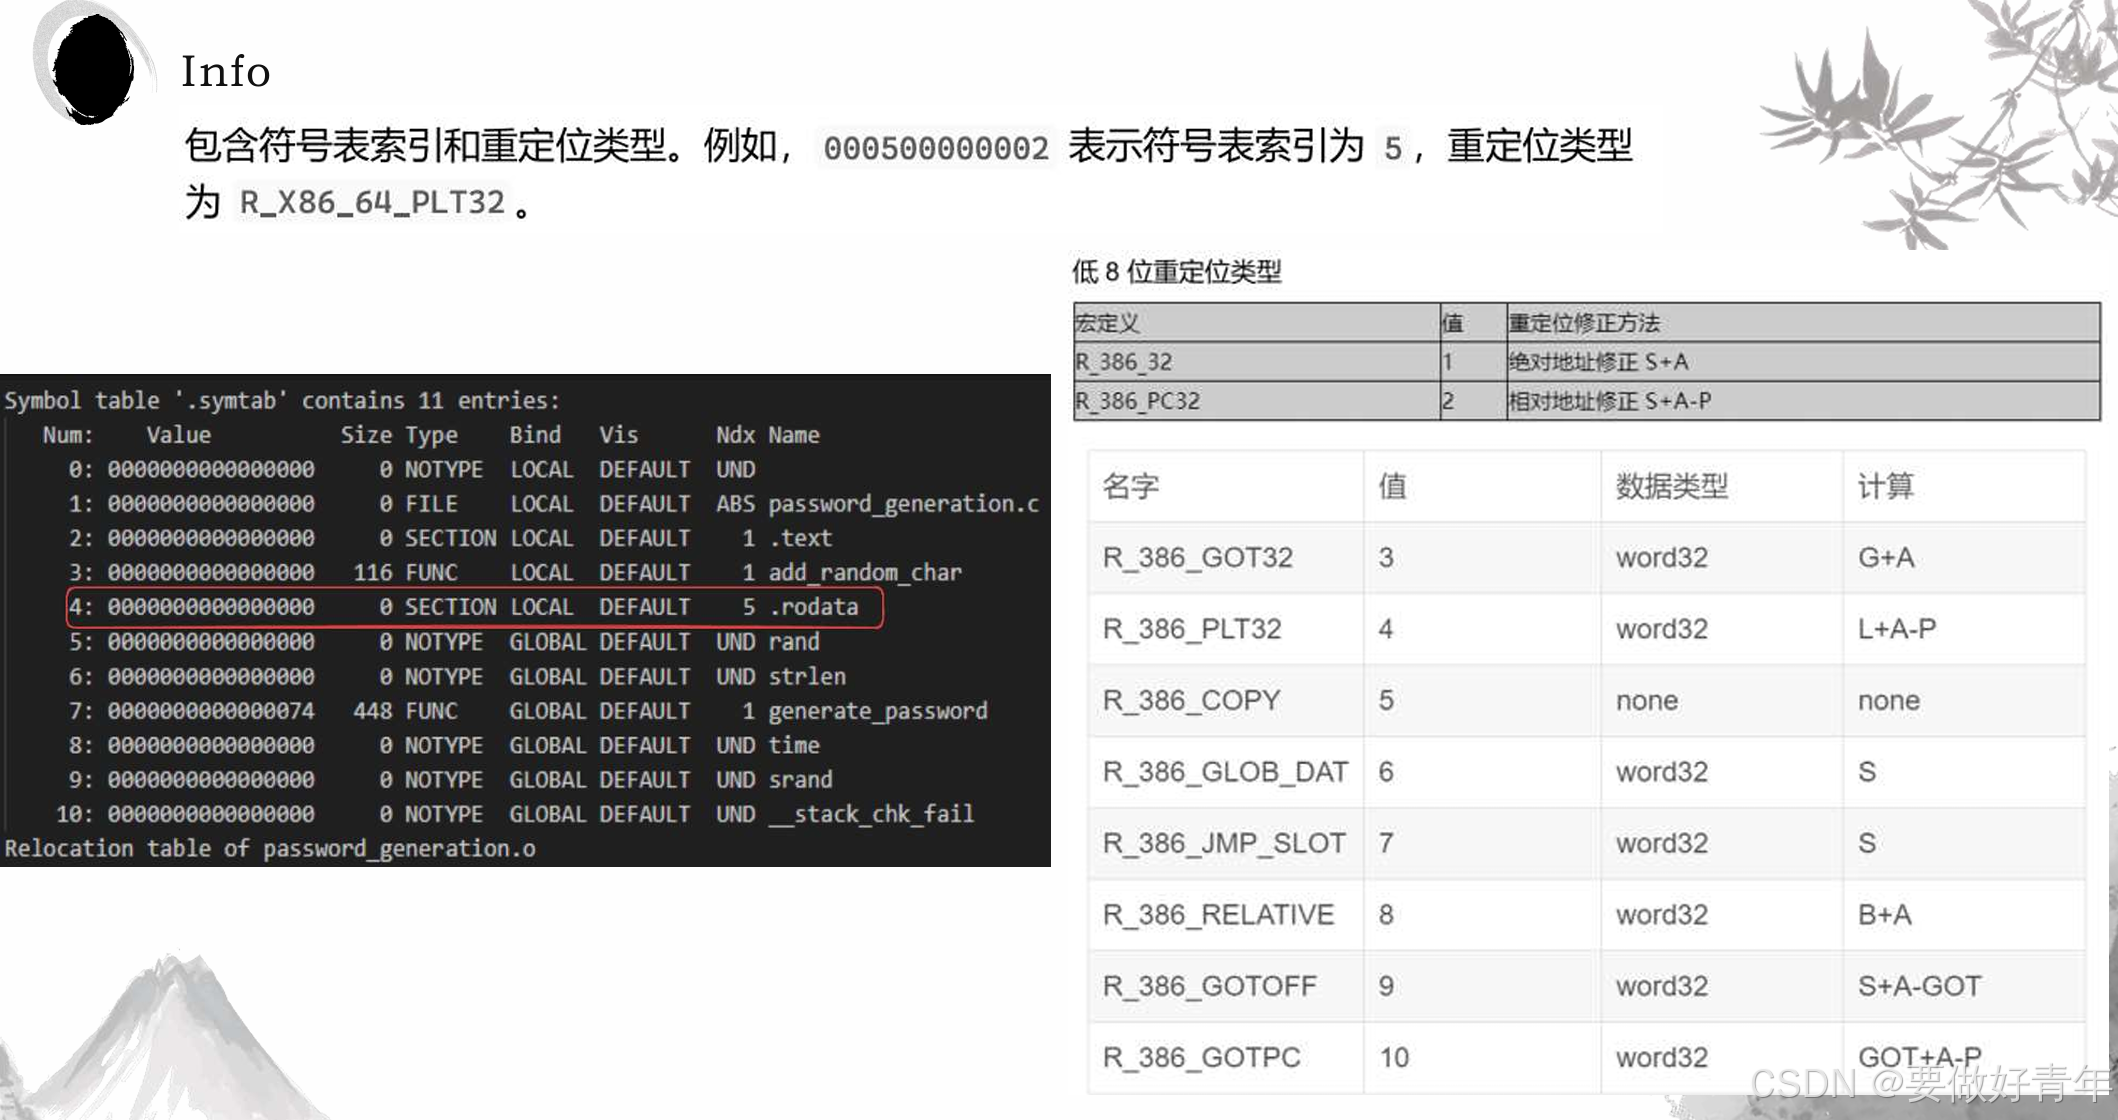Screen dimensions: 2118x1120
Task: Click the password_generation.c file name
Action: 903,504
